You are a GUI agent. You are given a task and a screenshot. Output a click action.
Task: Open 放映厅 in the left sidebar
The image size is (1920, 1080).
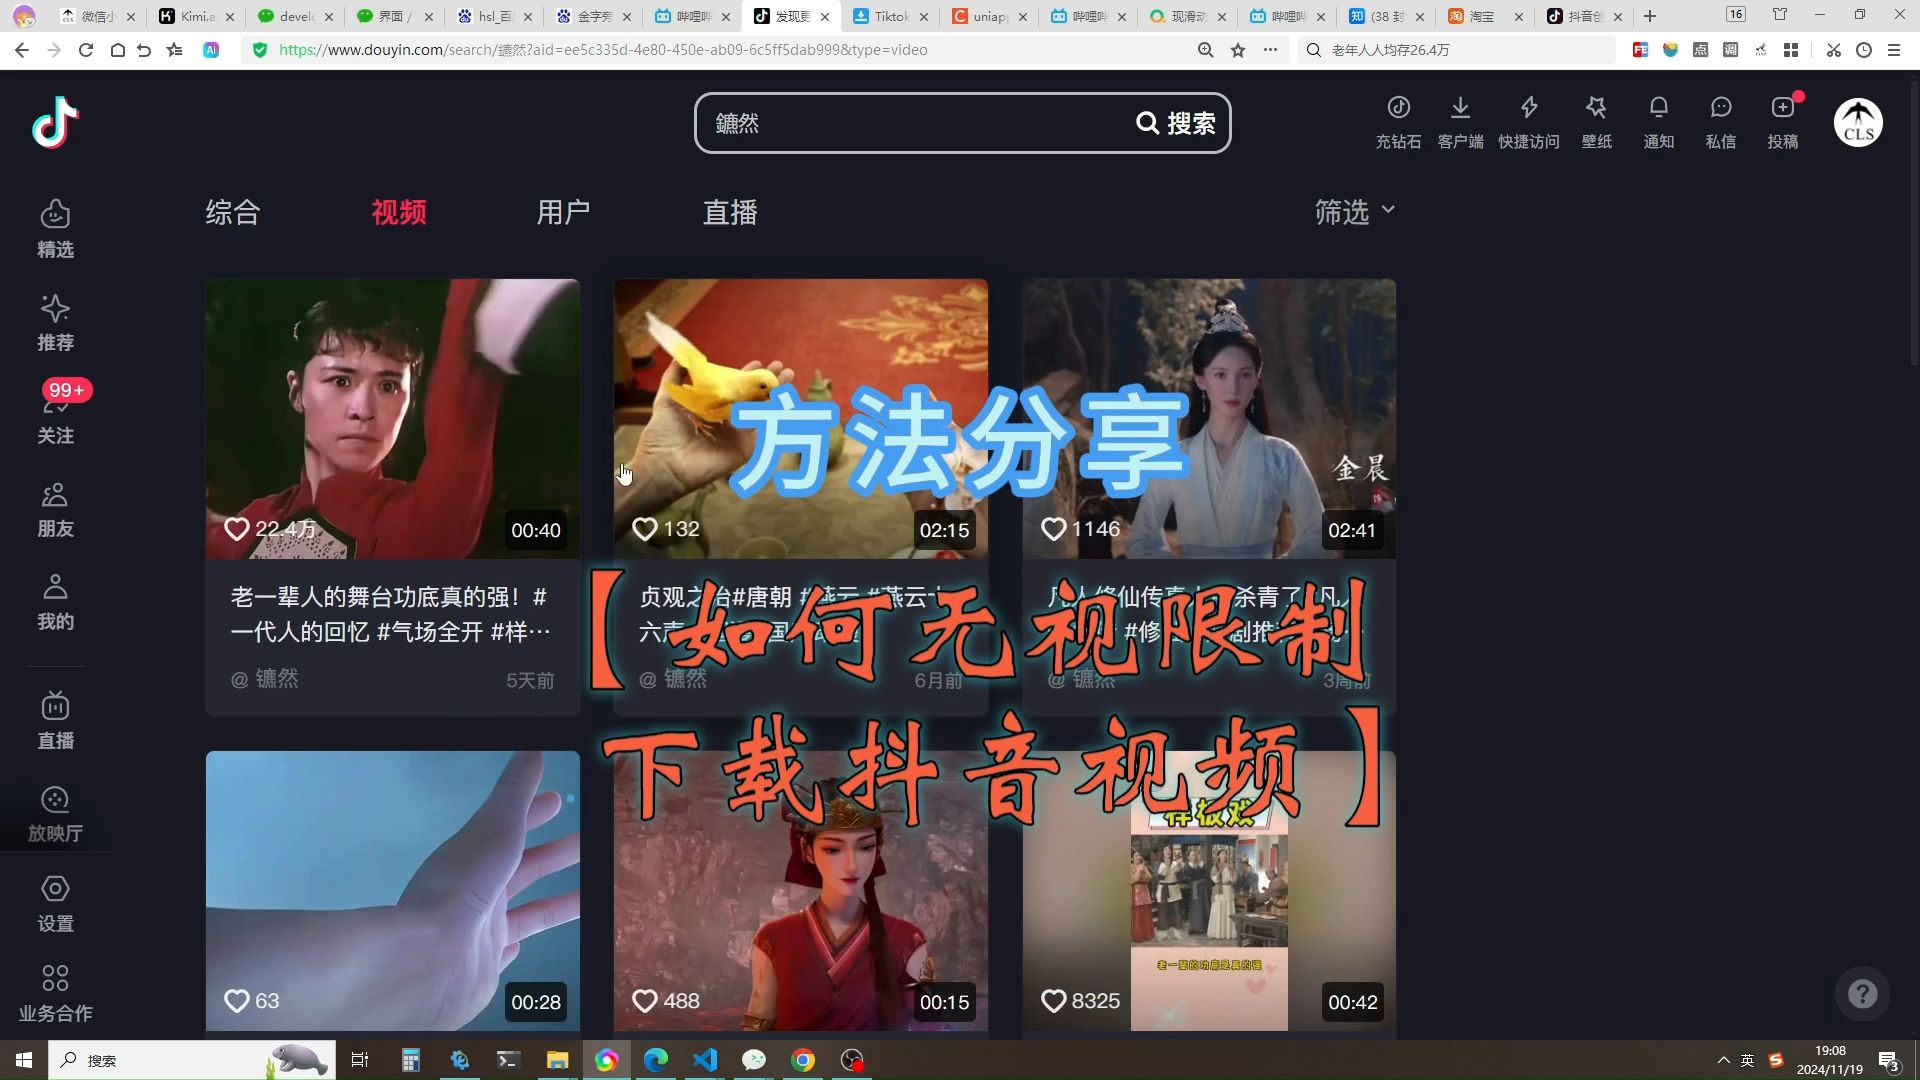click(x=55, y=814)
